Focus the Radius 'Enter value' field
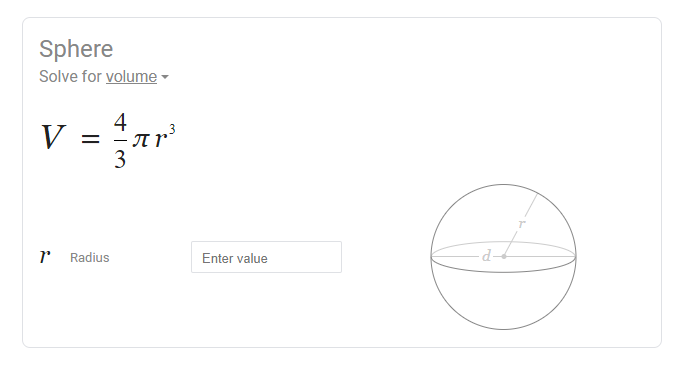The image size is (679, 368). [x=266, y=257]
